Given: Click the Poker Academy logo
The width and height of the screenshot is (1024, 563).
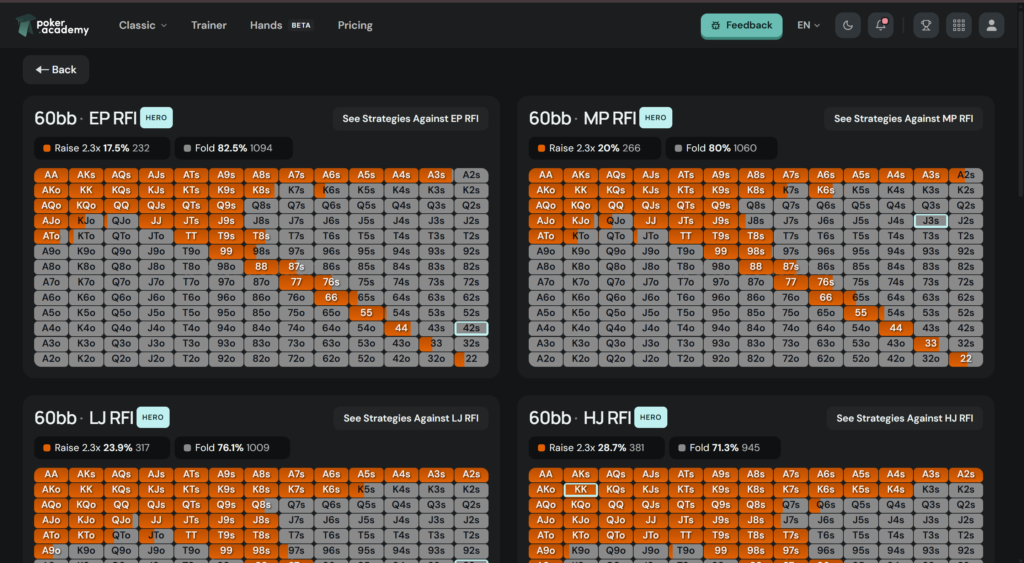Looking at the screenshot, I should pyautogui.click(x=52, y=25).
